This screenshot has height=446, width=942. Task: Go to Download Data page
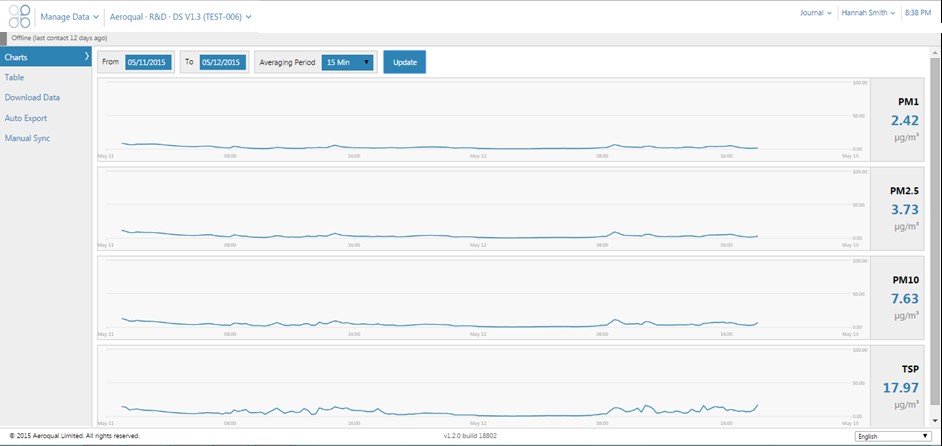32,98
